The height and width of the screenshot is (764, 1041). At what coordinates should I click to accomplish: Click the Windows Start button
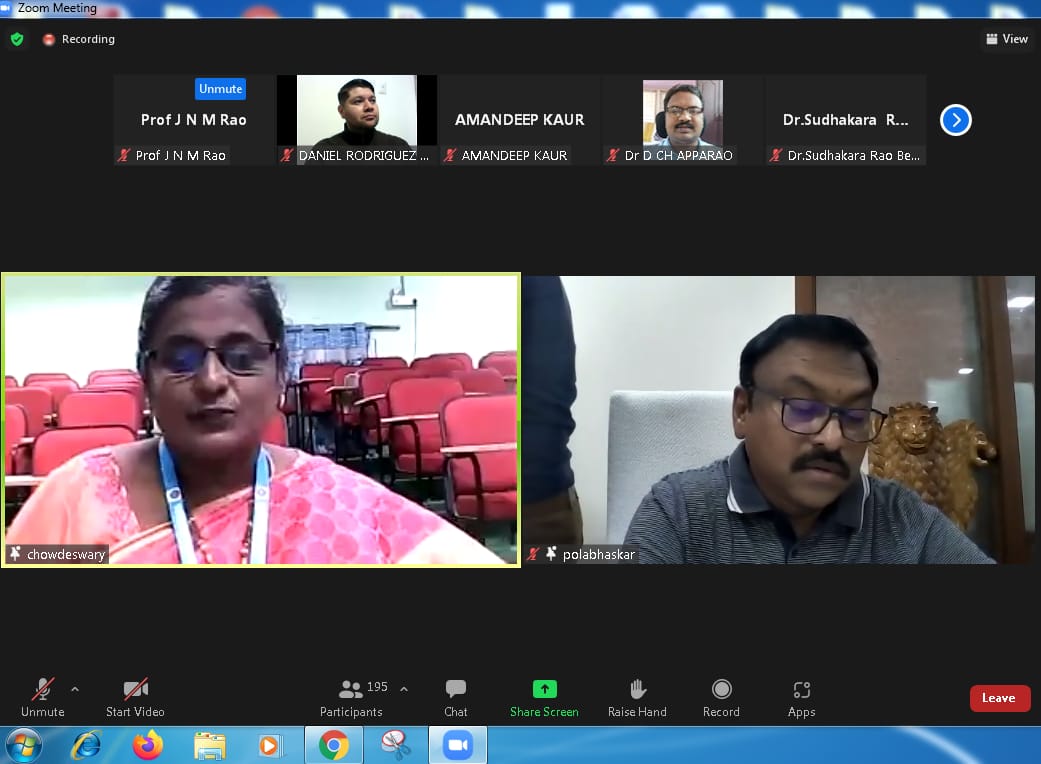23,745
